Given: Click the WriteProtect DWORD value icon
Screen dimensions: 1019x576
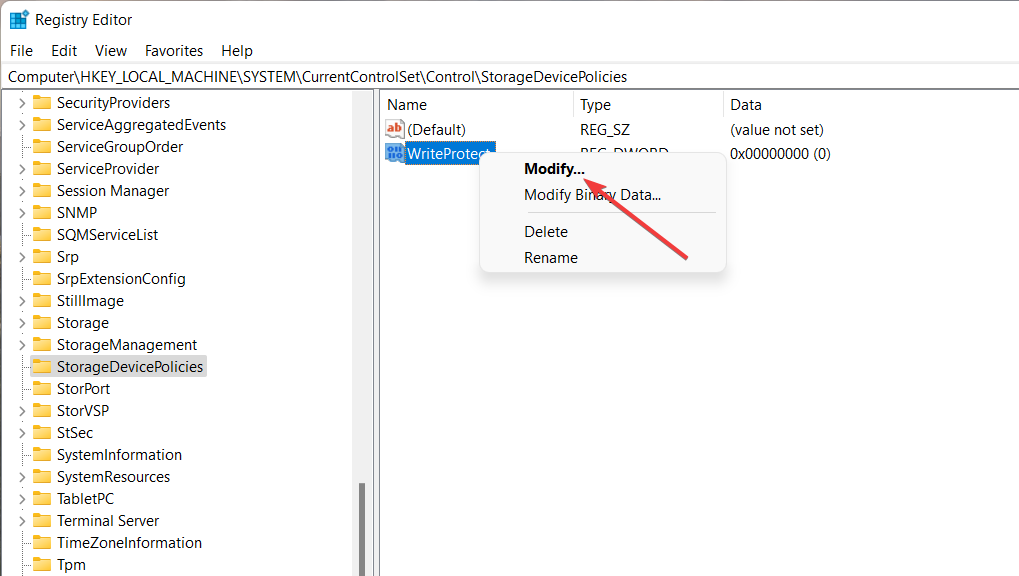Looking at the screenshot, I should (394, 153).
